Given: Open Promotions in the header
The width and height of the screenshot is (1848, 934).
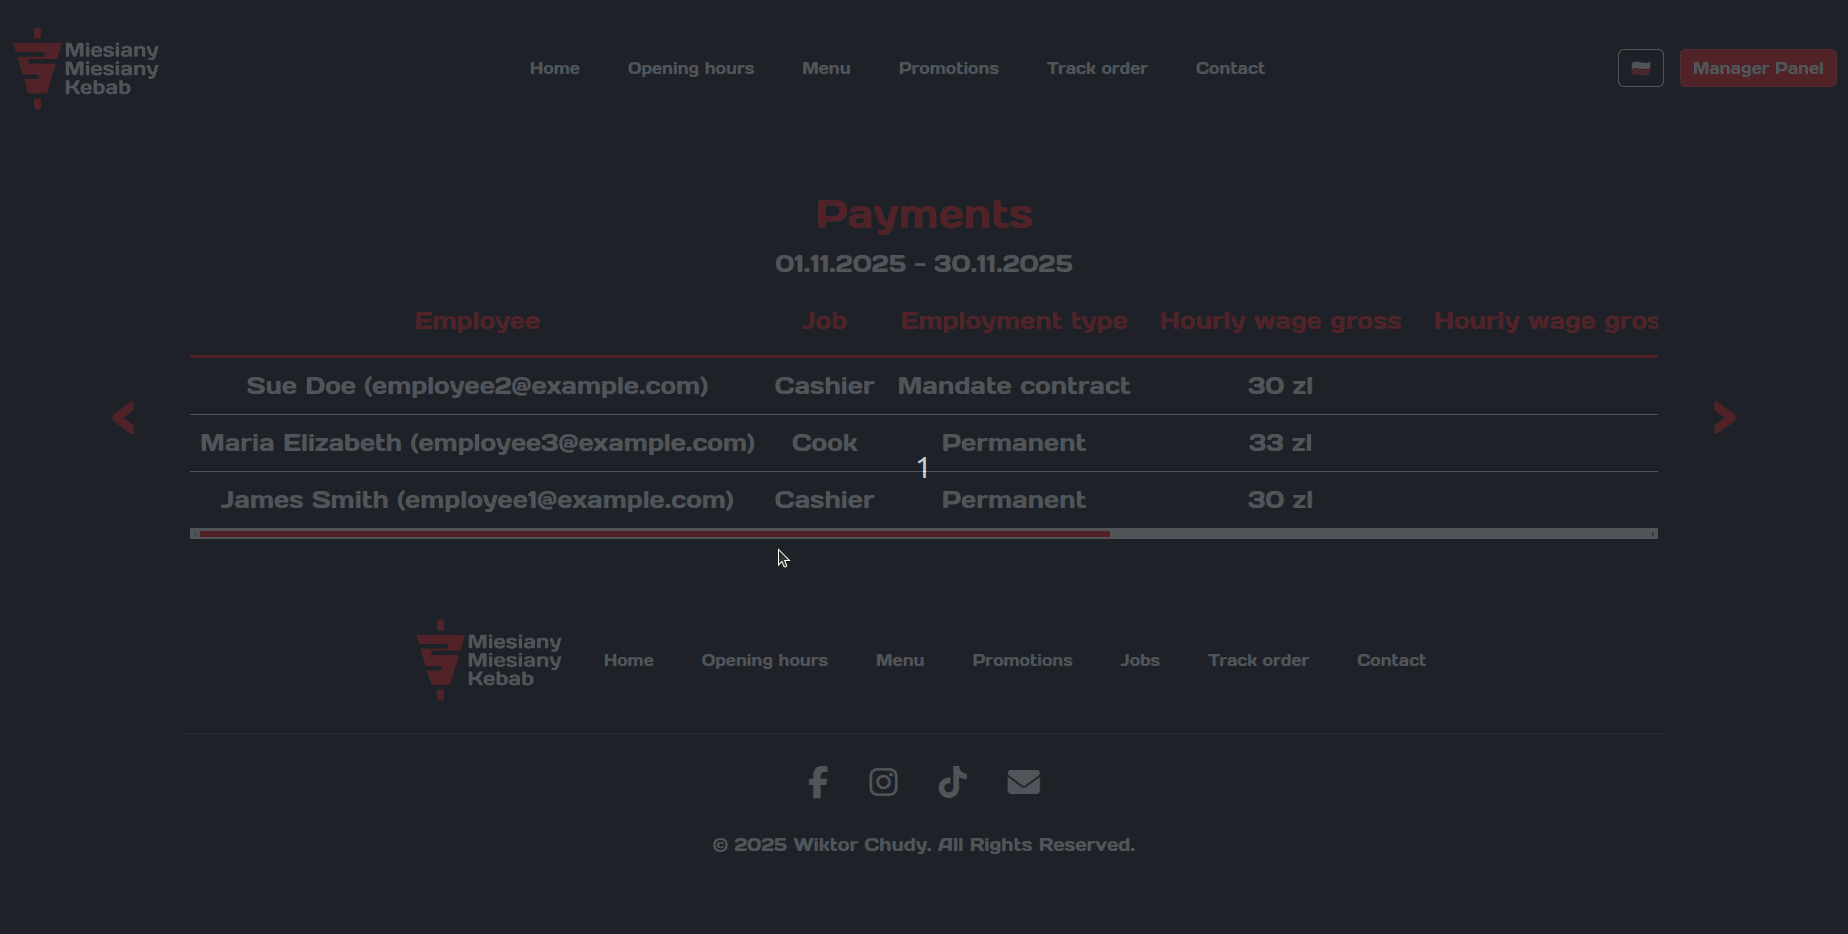Looking at the screenshot, I should 948,68.
